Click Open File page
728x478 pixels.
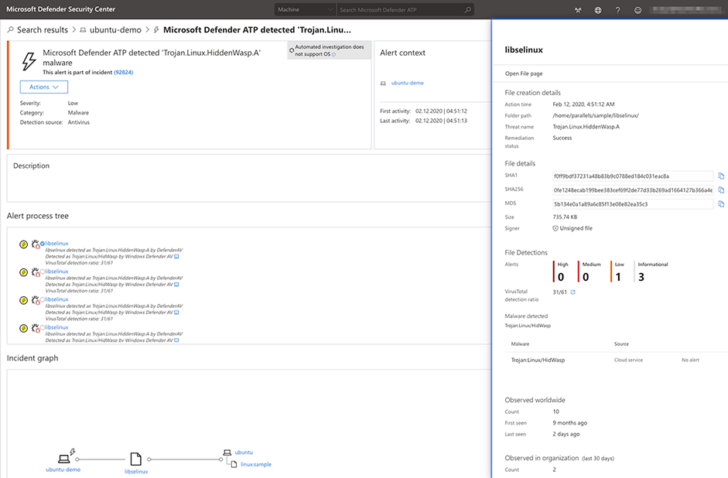524,73
